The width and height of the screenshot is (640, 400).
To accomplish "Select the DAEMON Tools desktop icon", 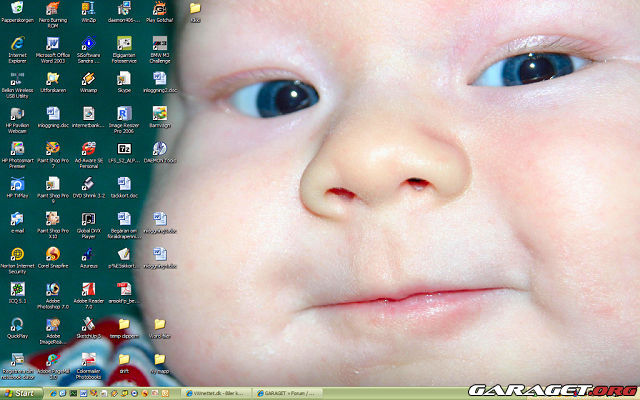I will click(x=159, y=149).
